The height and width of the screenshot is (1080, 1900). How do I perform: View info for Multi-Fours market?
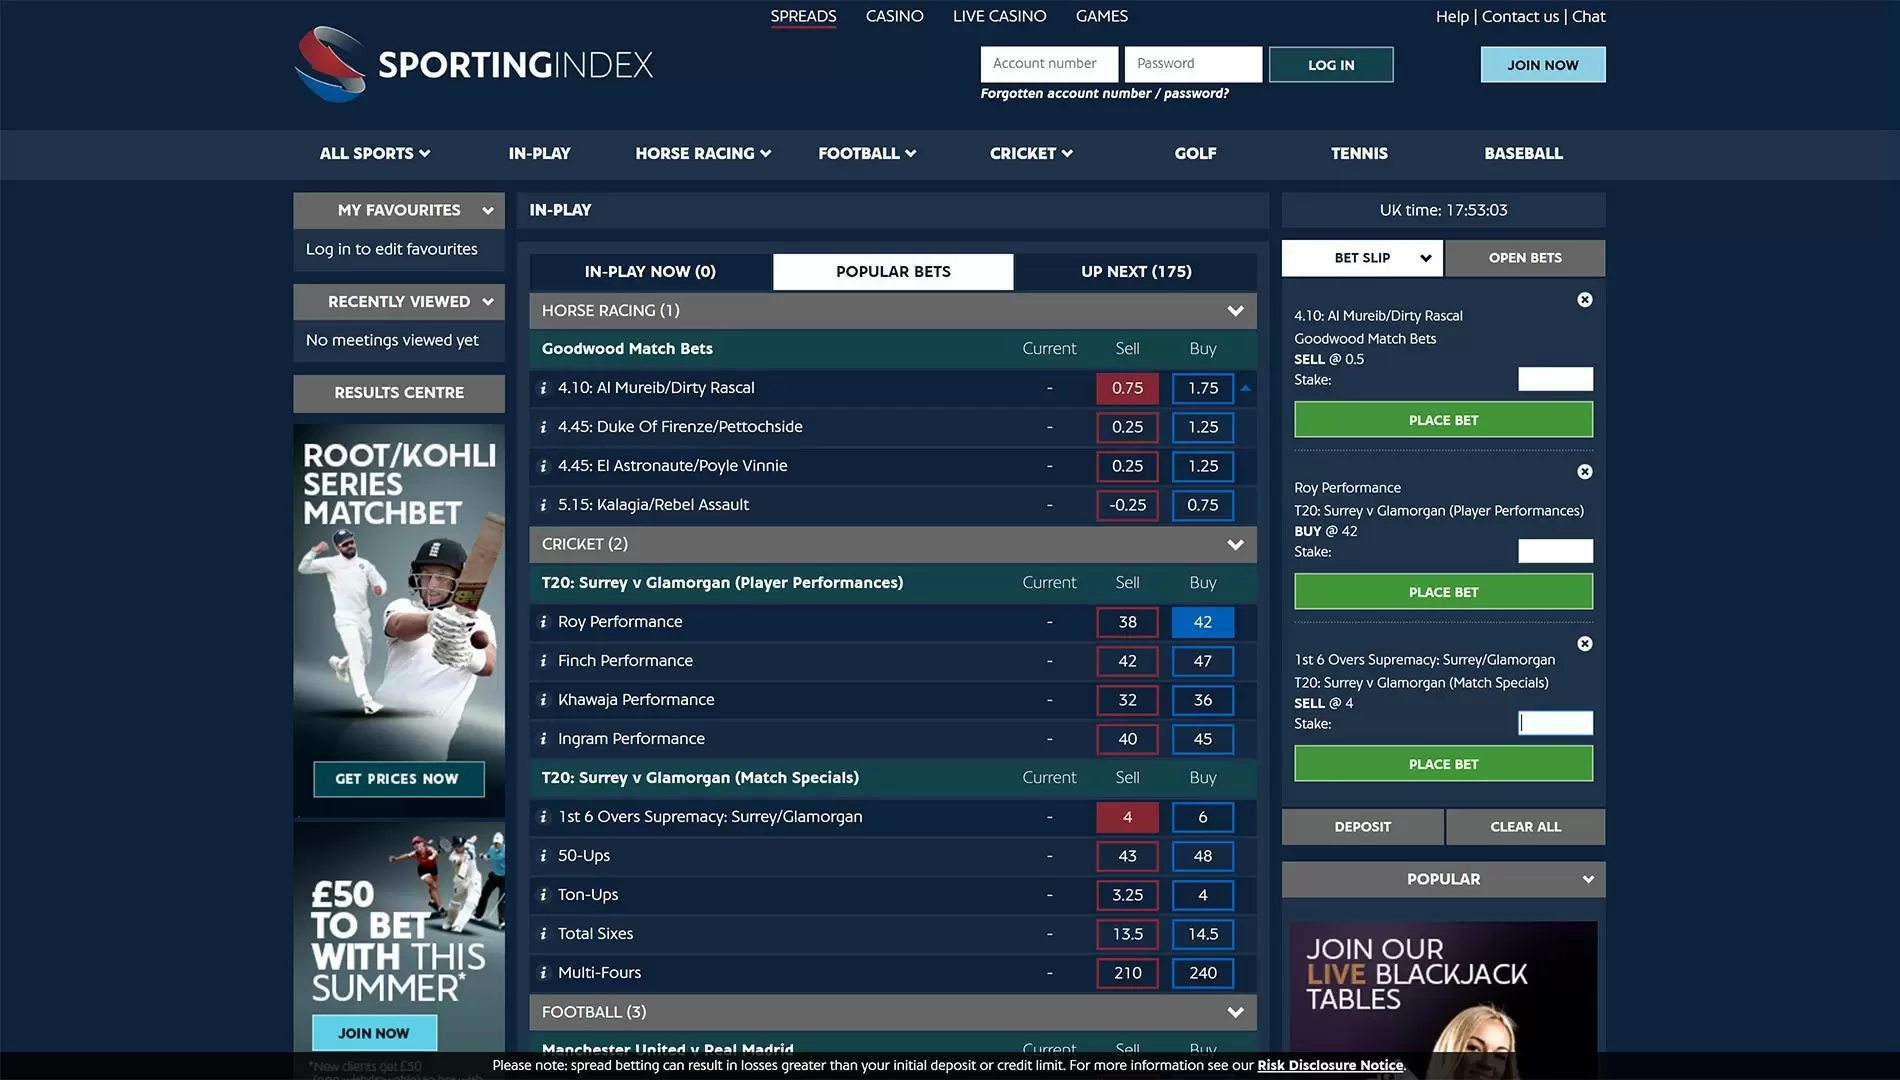click(x=543, y=973)
